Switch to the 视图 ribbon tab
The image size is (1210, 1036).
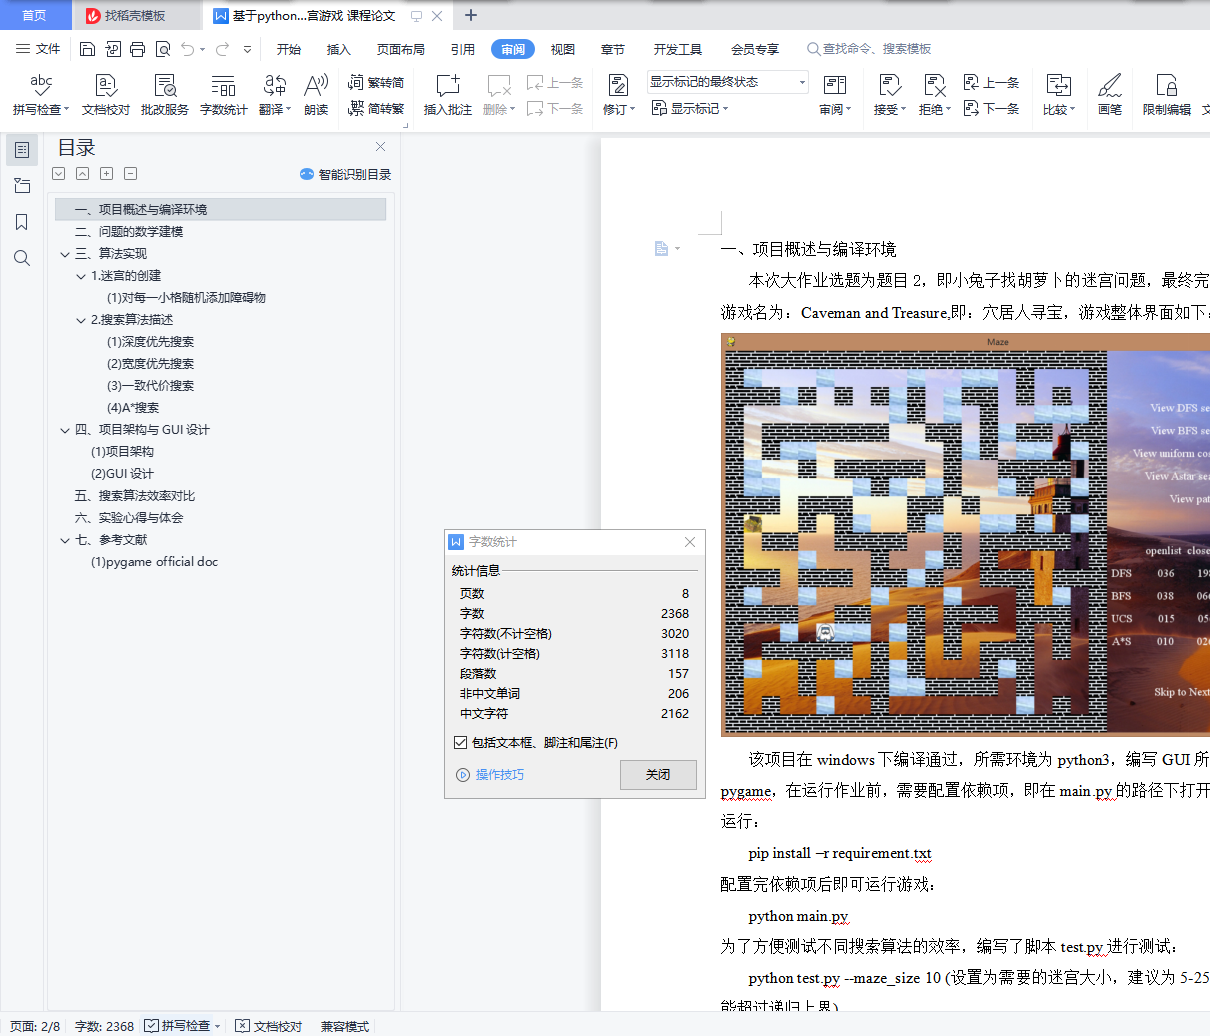click(x=563, y=49)
